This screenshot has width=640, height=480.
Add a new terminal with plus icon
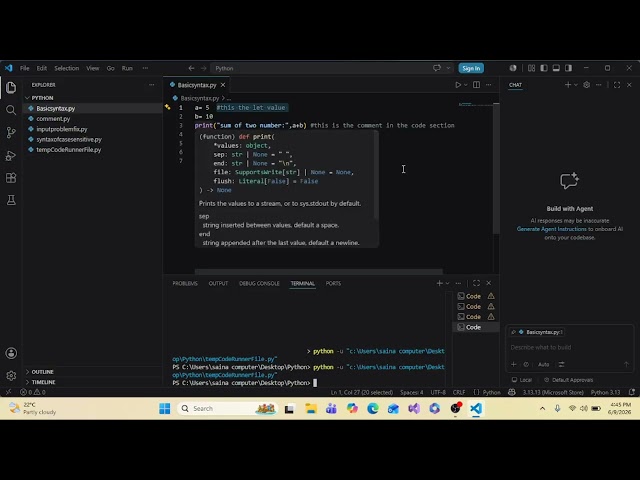coord(439,283)
